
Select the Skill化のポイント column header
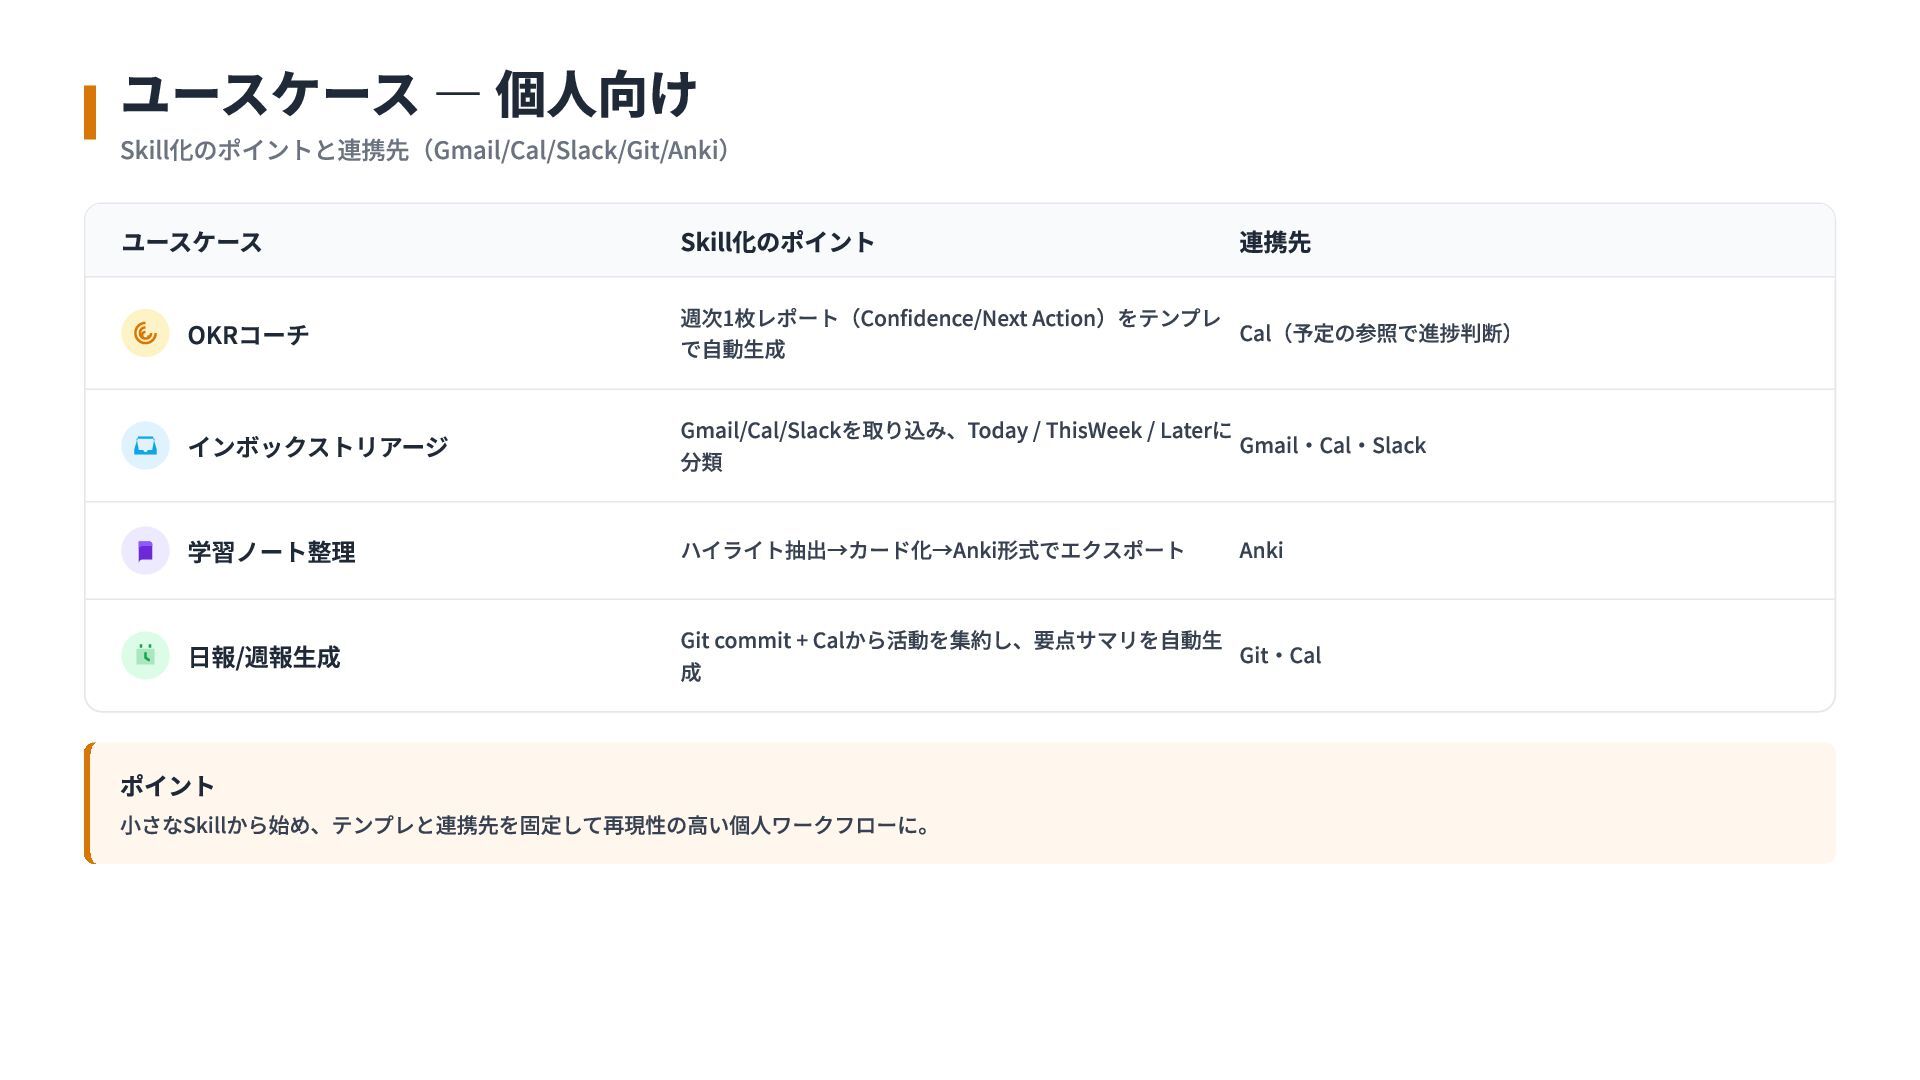pyautogui.click(x=777, y=242)
